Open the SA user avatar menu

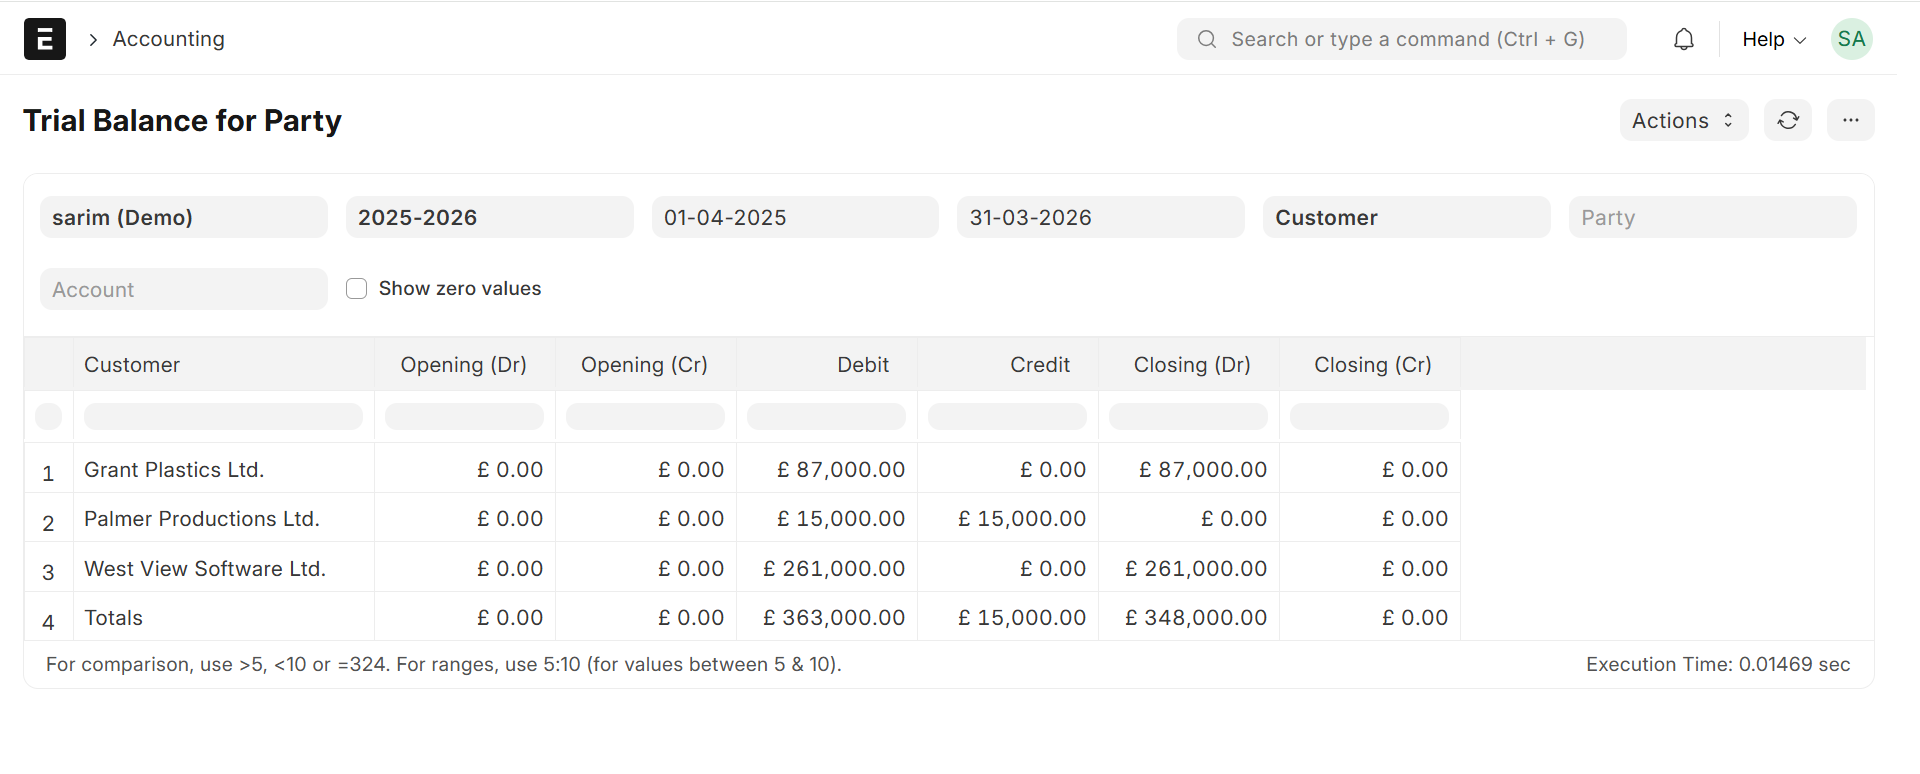[x=1851, y=39]
